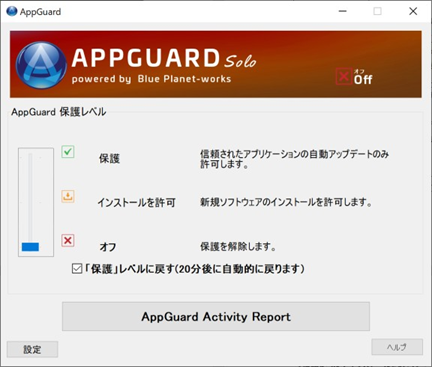Click the 保護を解除します。 description text

(x=238, y=247)
